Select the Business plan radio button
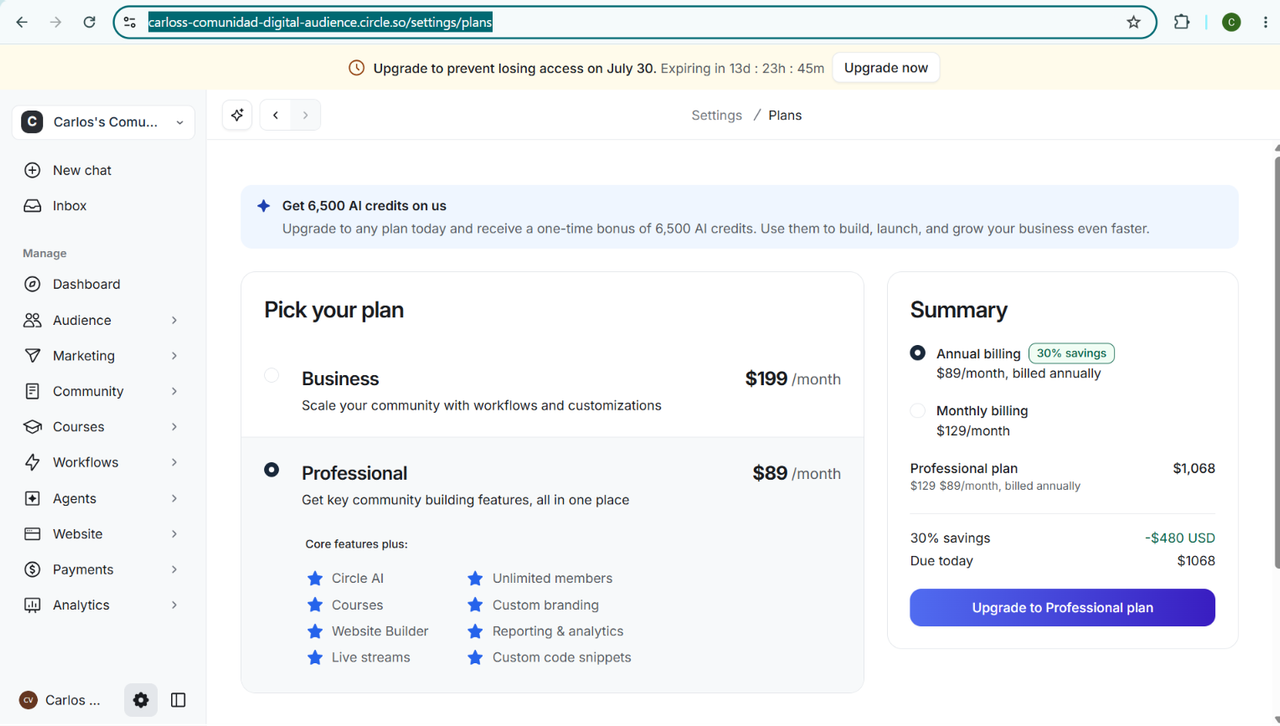The height and width of the screenshot is (726, 1280). coord(272,376)
